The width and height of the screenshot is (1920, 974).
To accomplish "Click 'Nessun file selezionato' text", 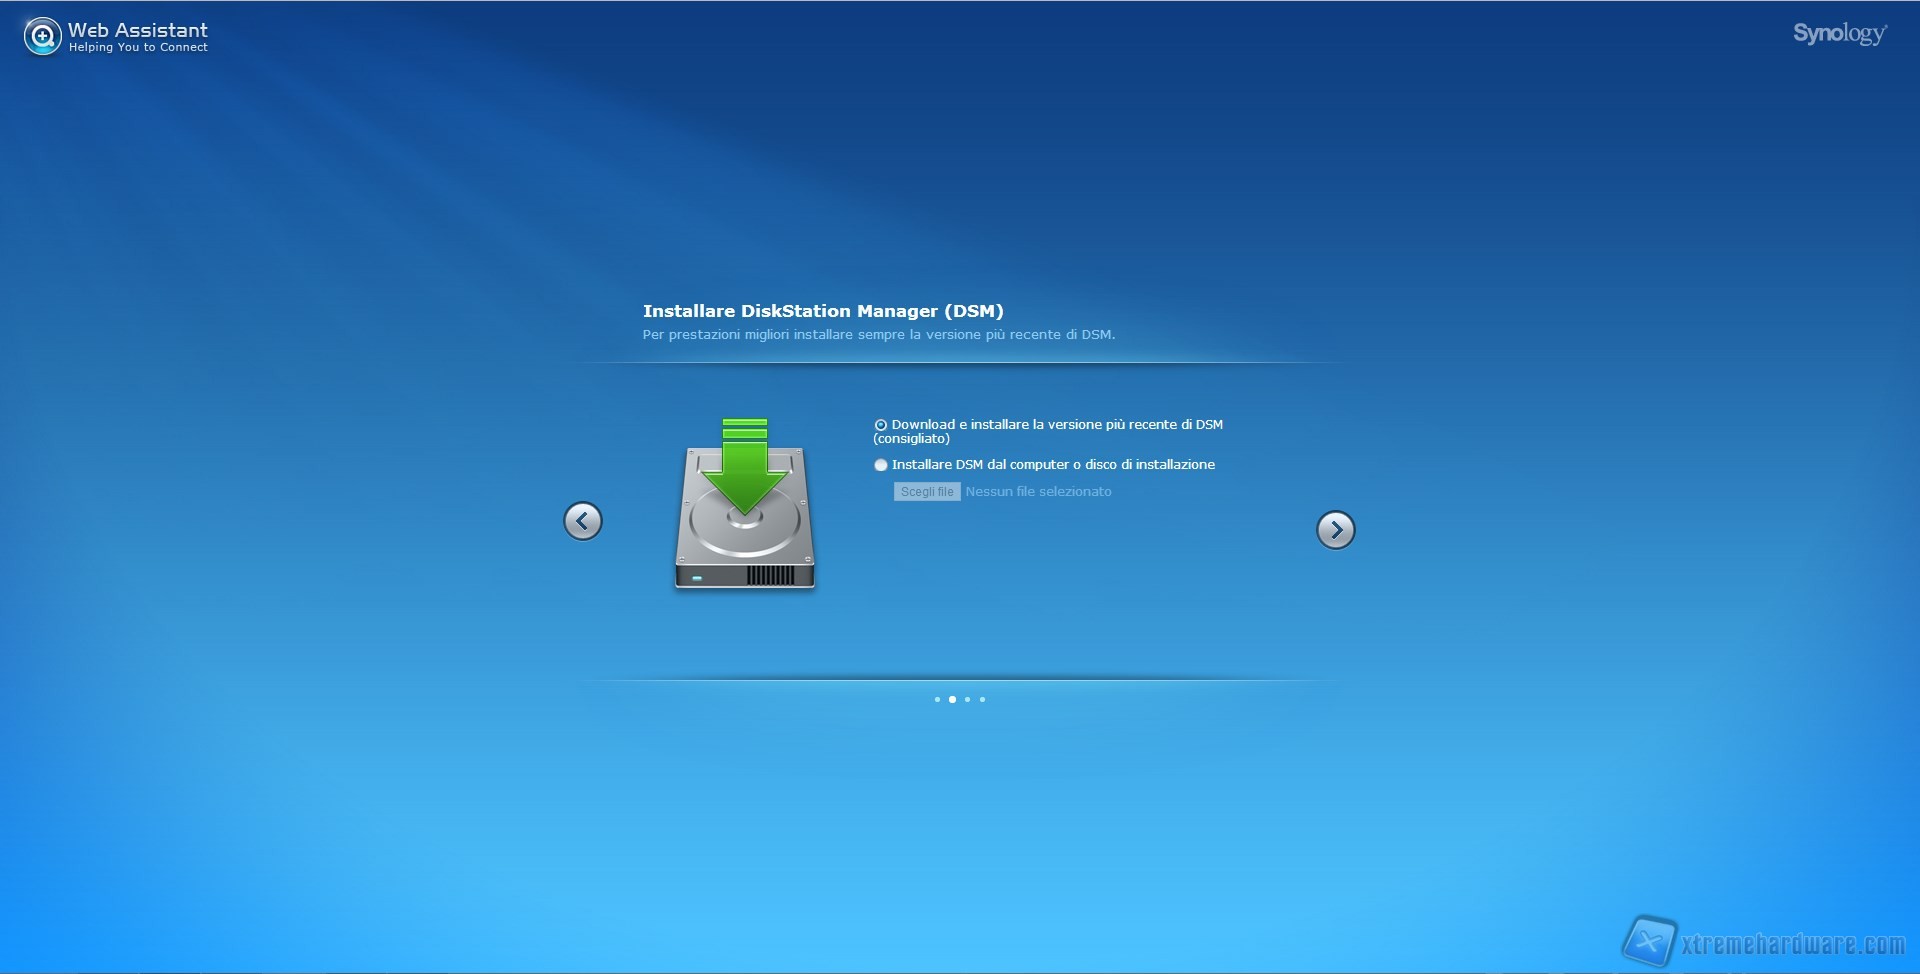I will (1038, 492).
